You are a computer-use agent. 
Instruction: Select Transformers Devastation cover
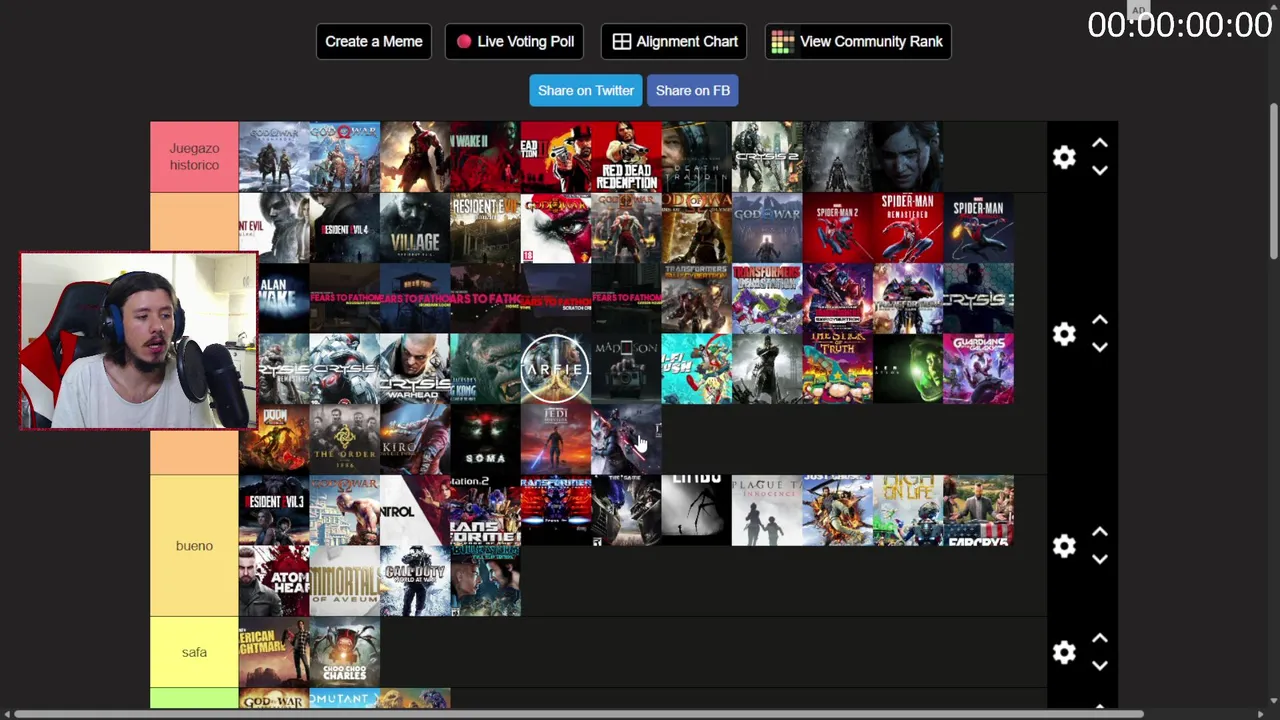[x=767, y=298]
